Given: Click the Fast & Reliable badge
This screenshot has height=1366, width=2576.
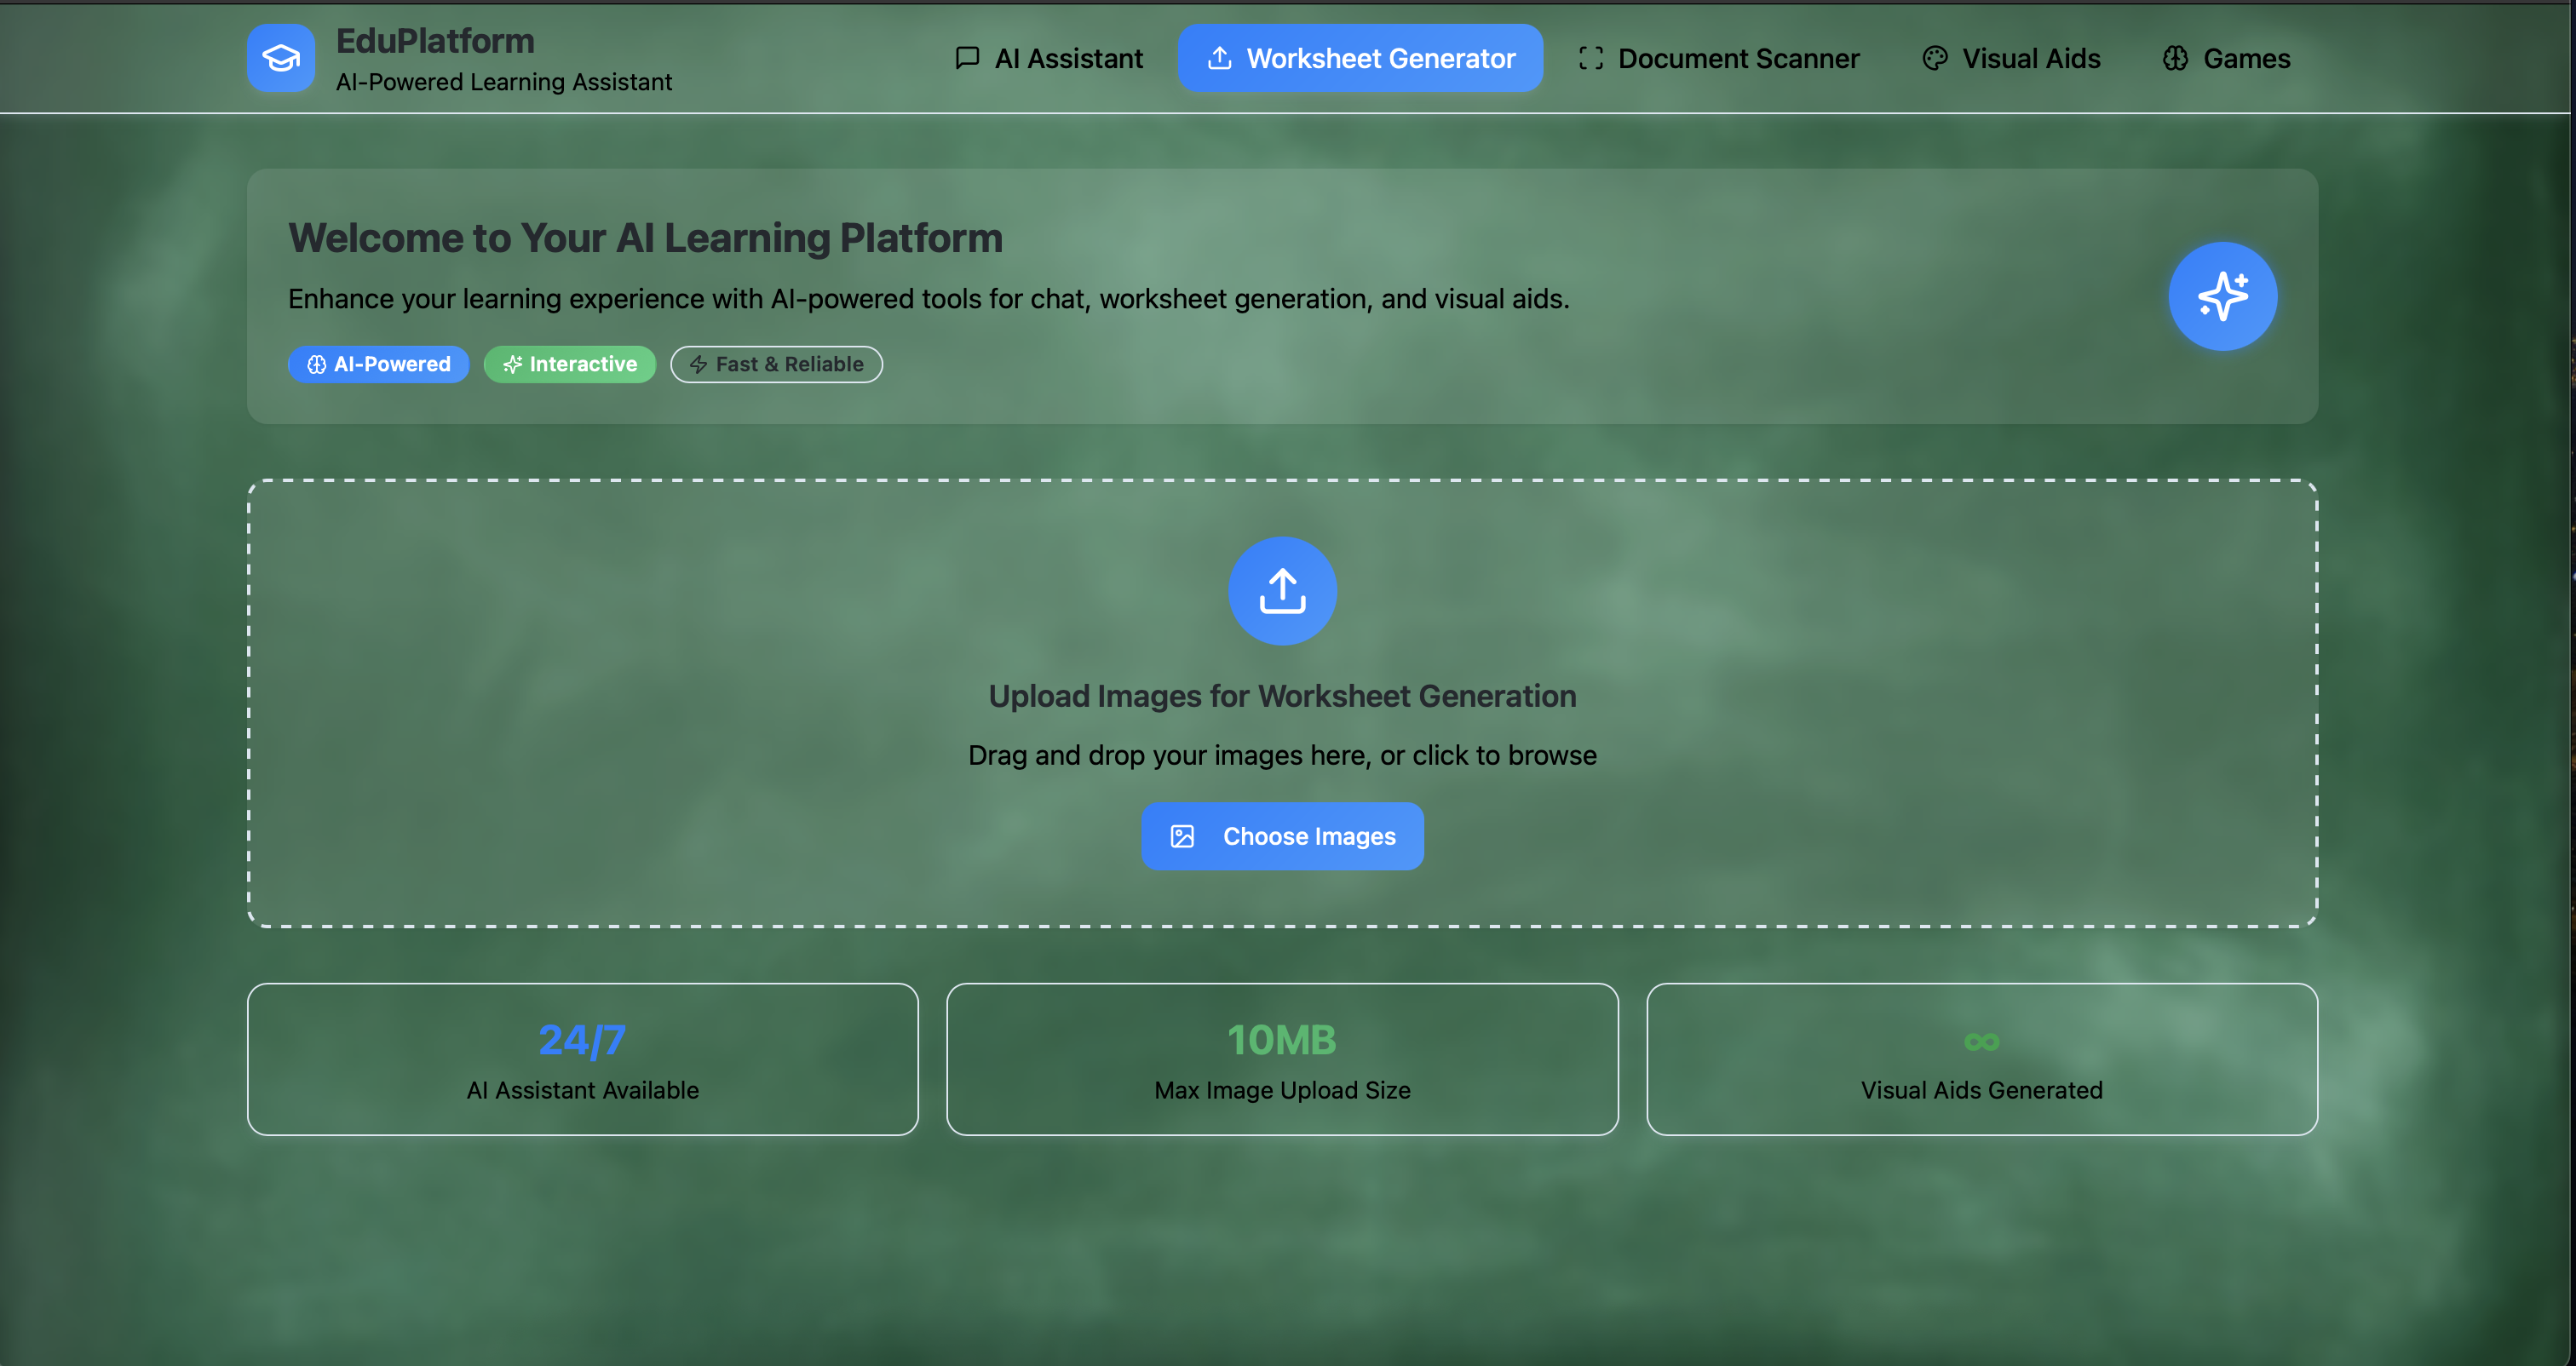Looking at the screenshot, I should 776,364.
